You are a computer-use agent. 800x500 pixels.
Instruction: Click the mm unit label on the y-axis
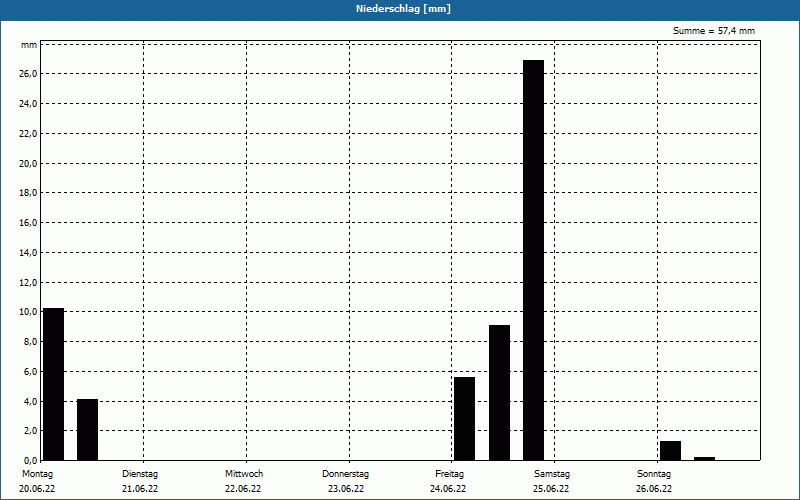tap(29, 45)
